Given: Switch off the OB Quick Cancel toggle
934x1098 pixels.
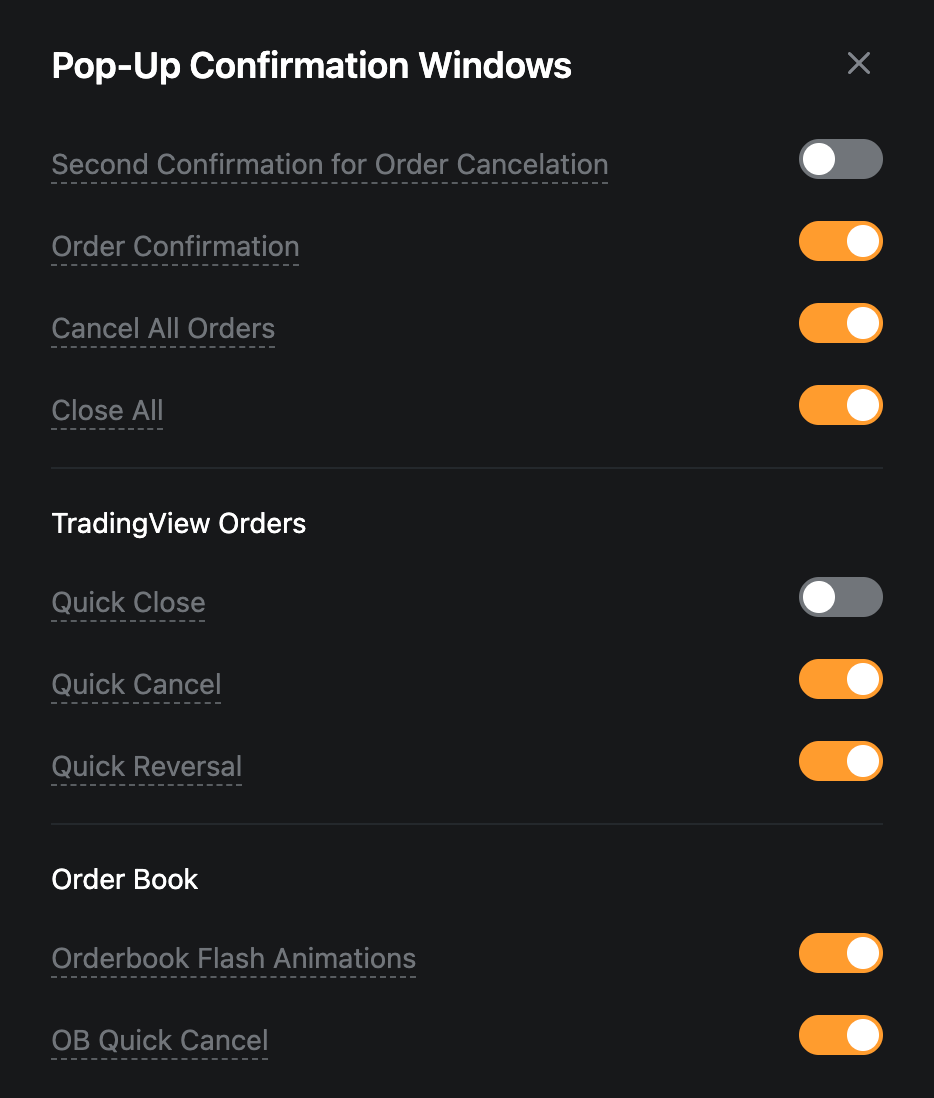Looking at the screenshot, I should point(840,1036).
